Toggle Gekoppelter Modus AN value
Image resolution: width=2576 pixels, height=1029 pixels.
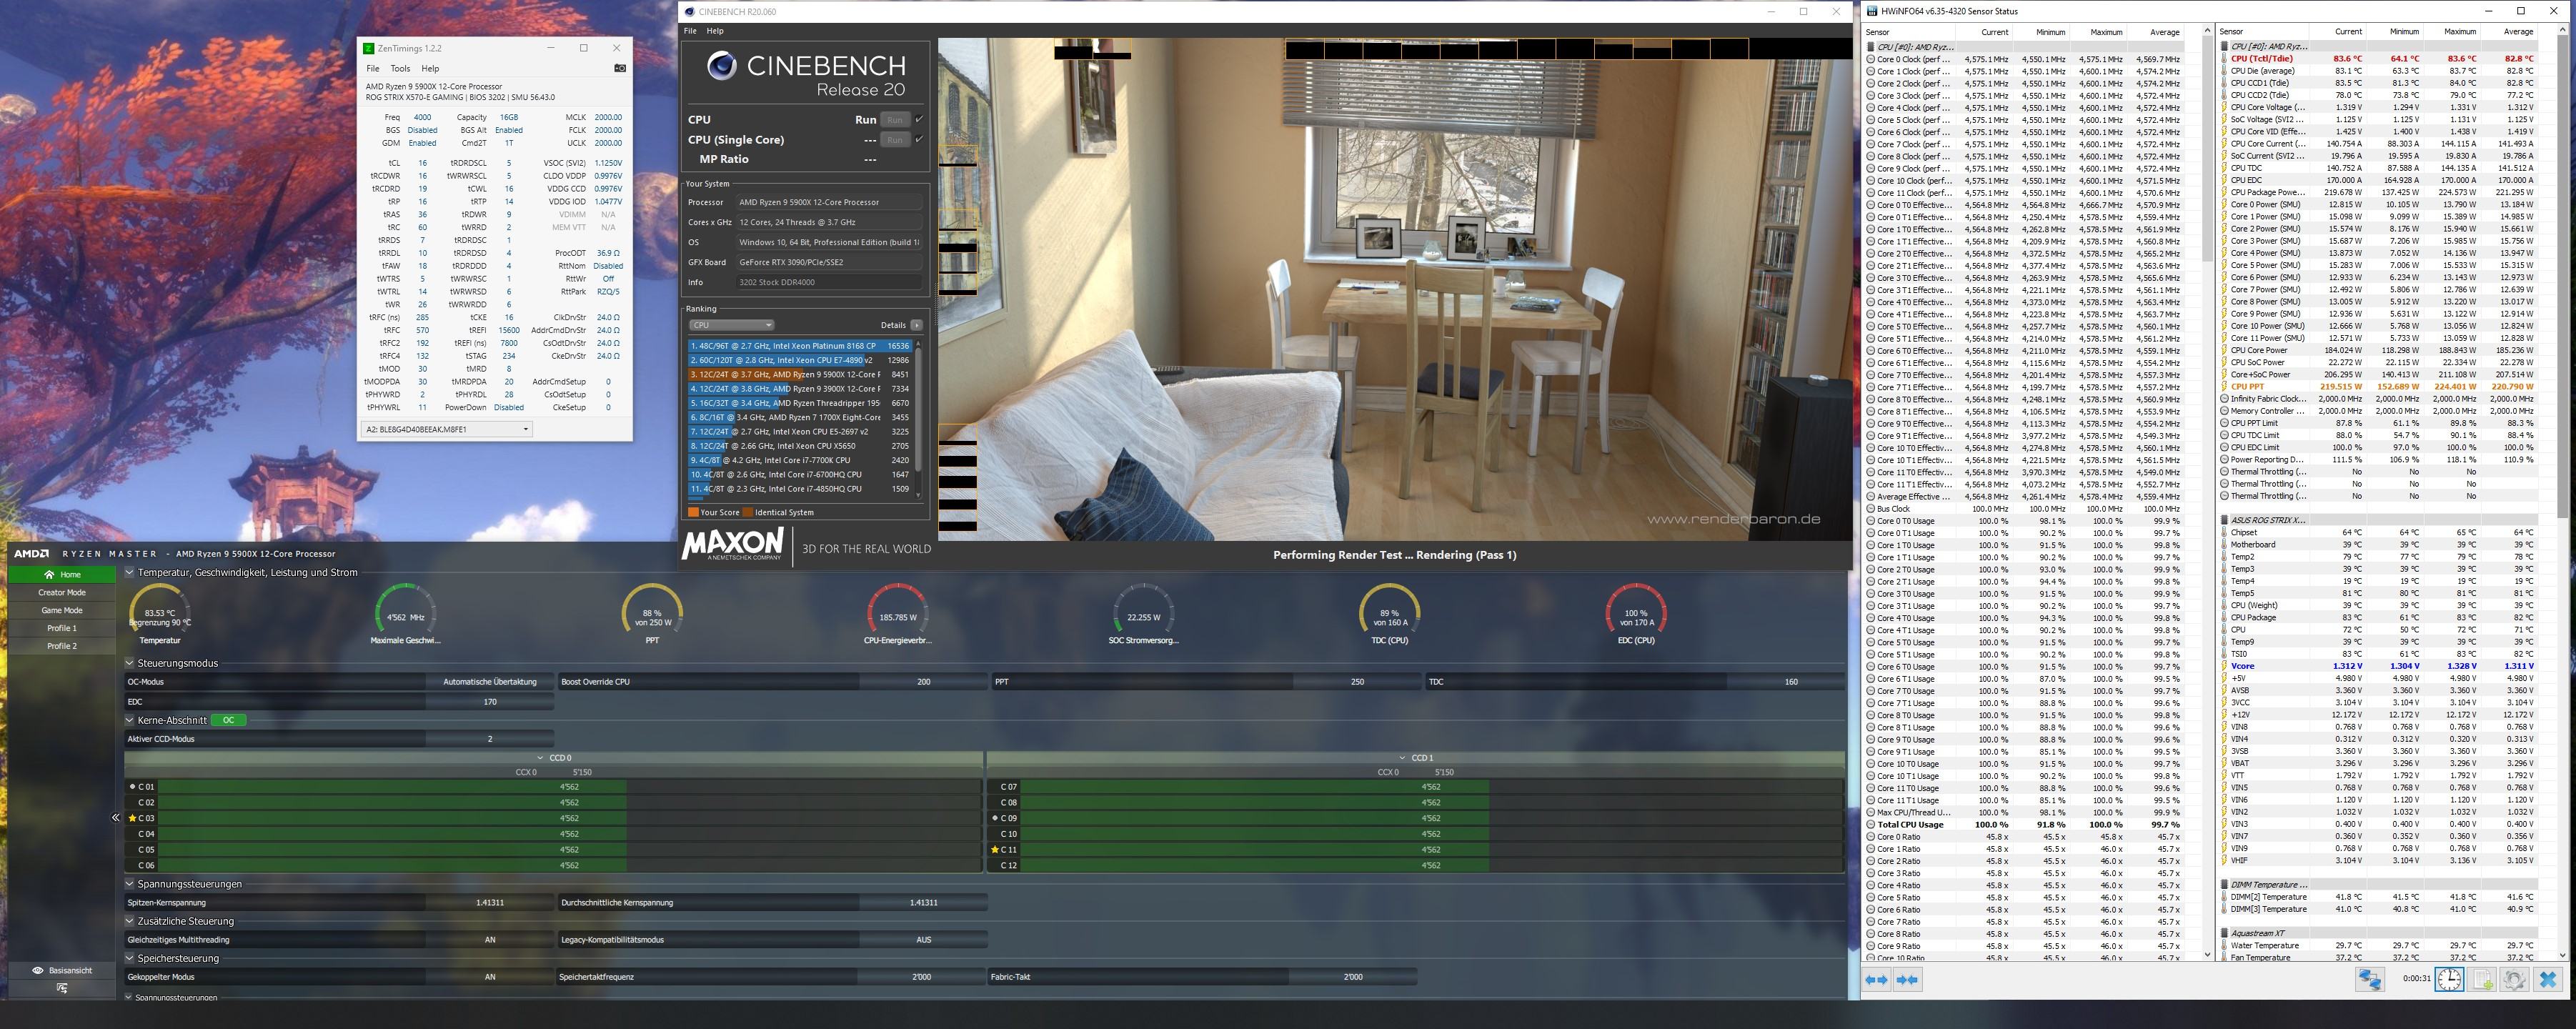tap(490, 977)
